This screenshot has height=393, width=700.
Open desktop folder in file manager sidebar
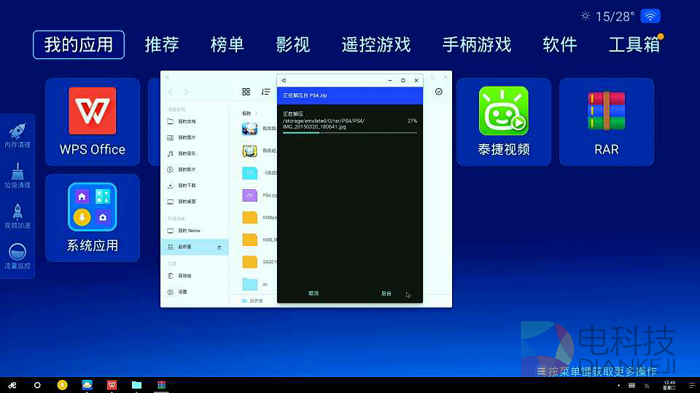click(195, 201)
